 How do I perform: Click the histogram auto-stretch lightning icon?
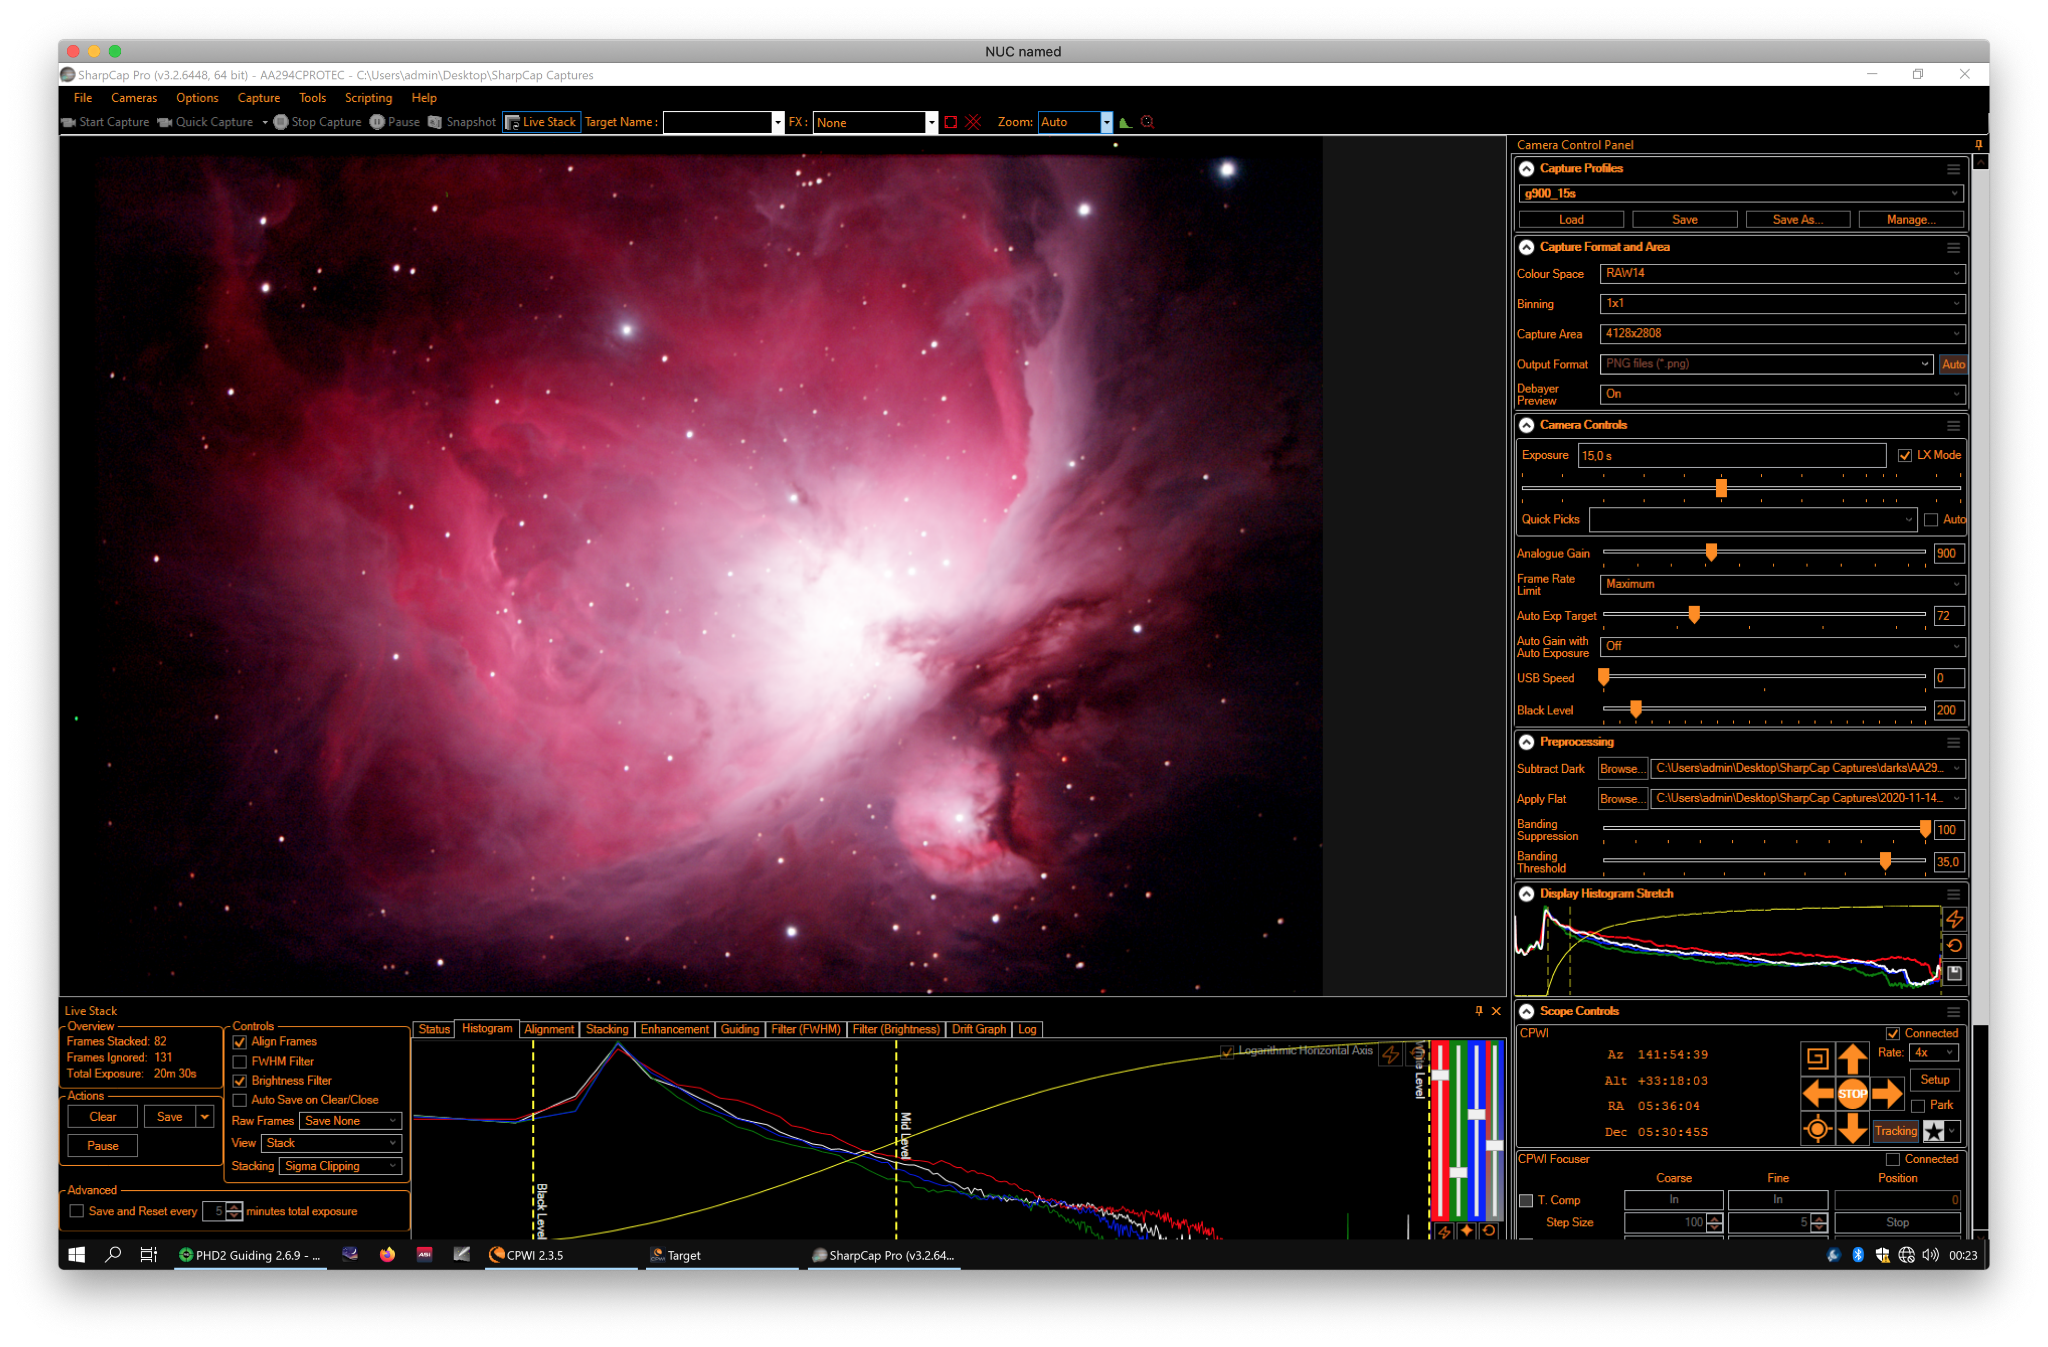(x=1955, y=919)
